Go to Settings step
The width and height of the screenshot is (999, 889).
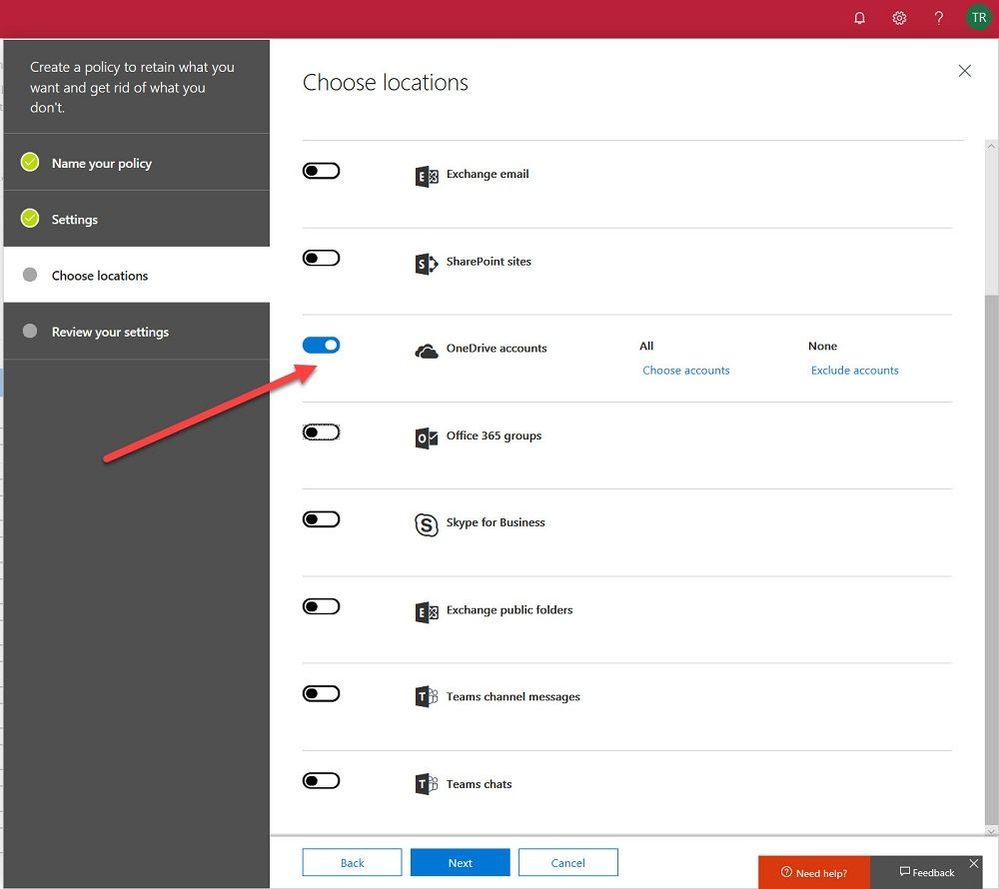[136, 219]
